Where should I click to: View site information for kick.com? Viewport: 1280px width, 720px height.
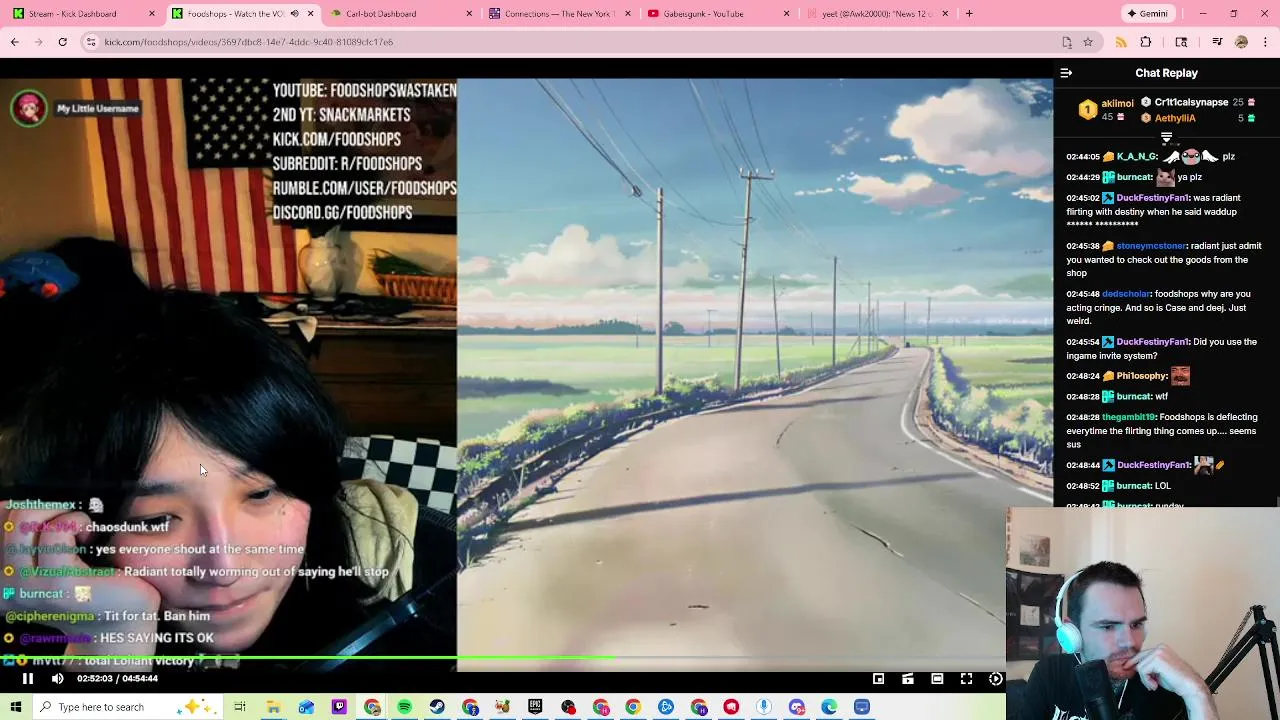pos(91,42)
